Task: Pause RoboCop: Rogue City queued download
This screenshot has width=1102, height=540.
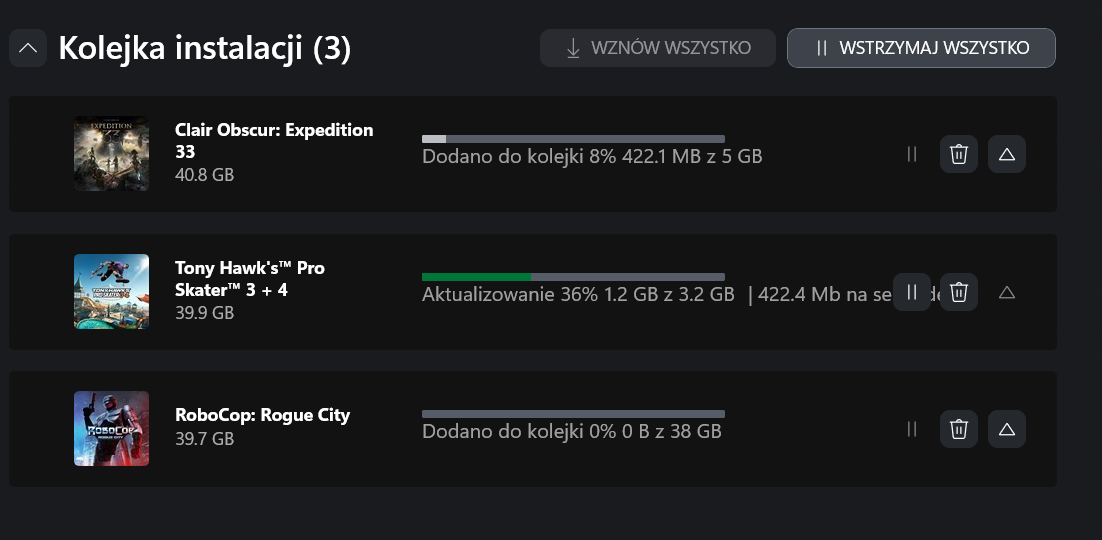Action: click(x=912, y=429)
